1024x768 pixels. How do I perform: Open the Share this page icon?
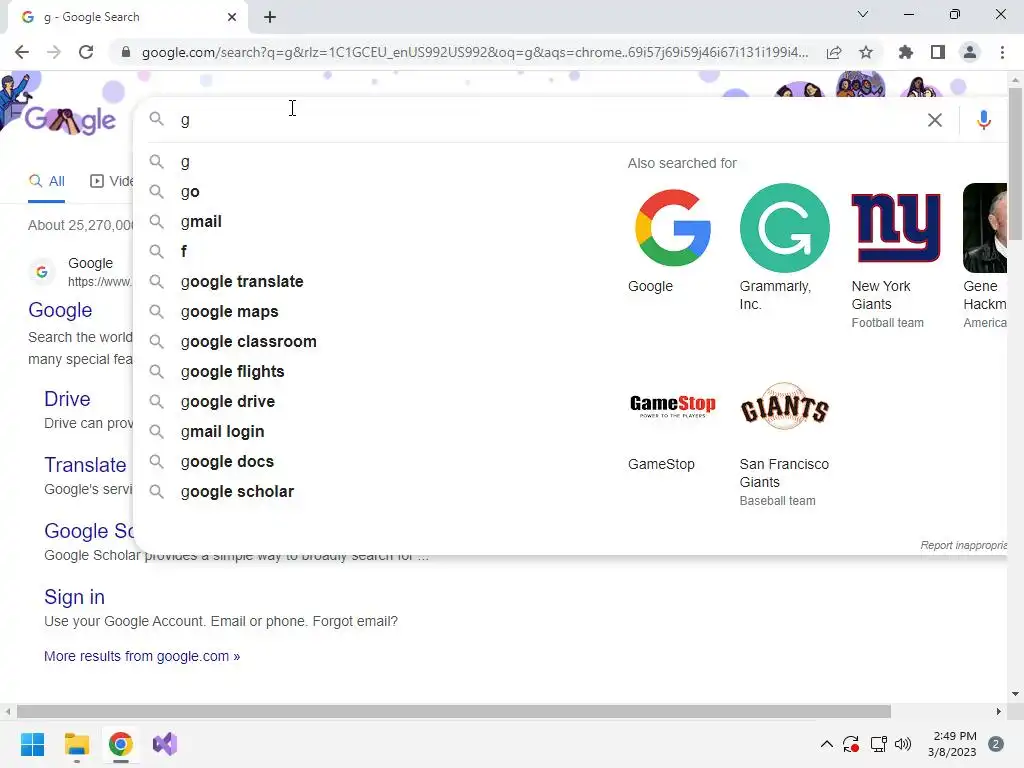click(x=834, y=52)
